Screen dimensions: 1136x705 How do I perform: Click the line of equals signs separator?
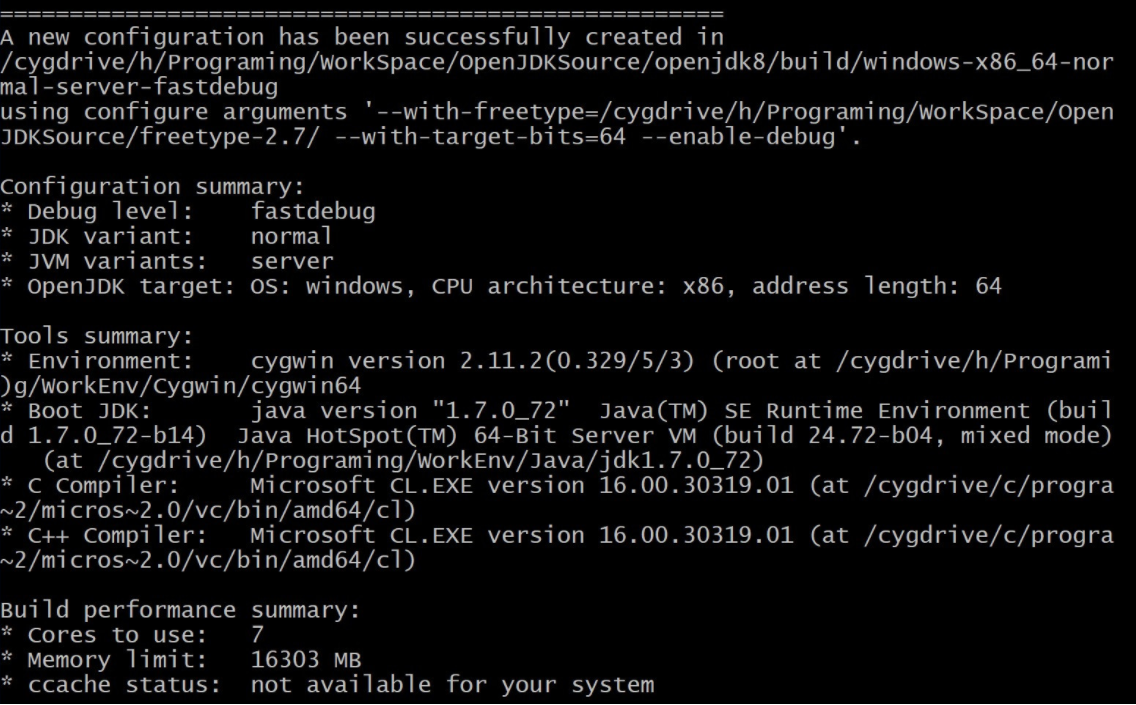point(362,13)
